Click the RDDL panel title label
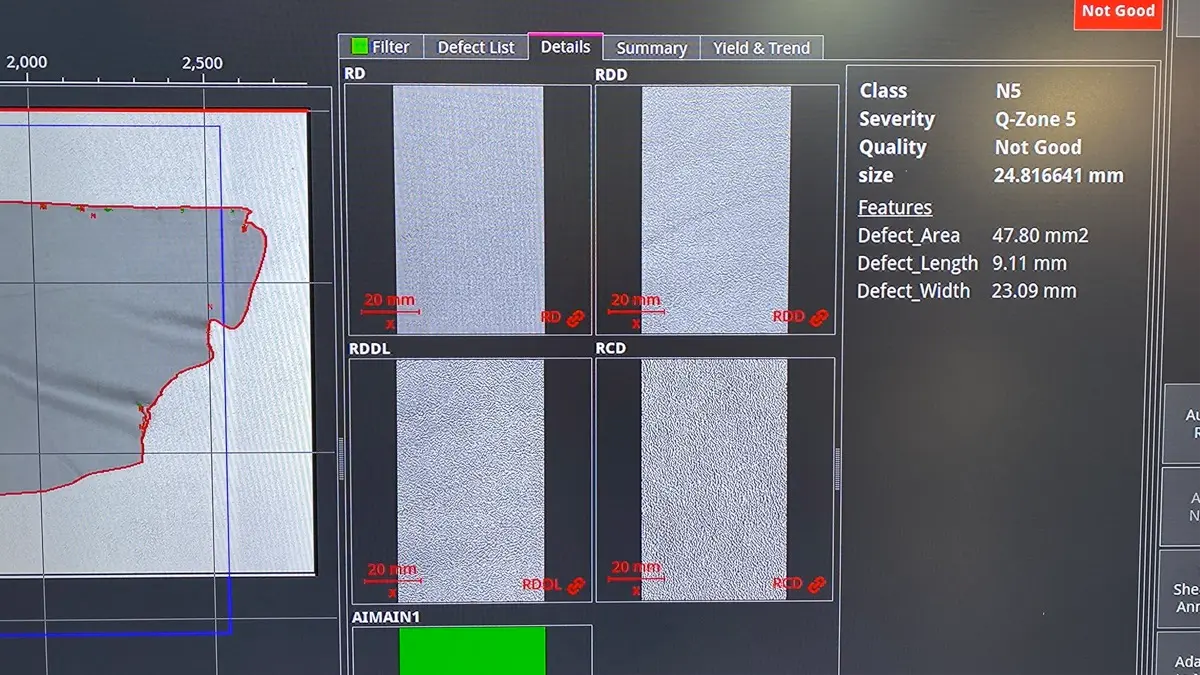 pos(369,348)
